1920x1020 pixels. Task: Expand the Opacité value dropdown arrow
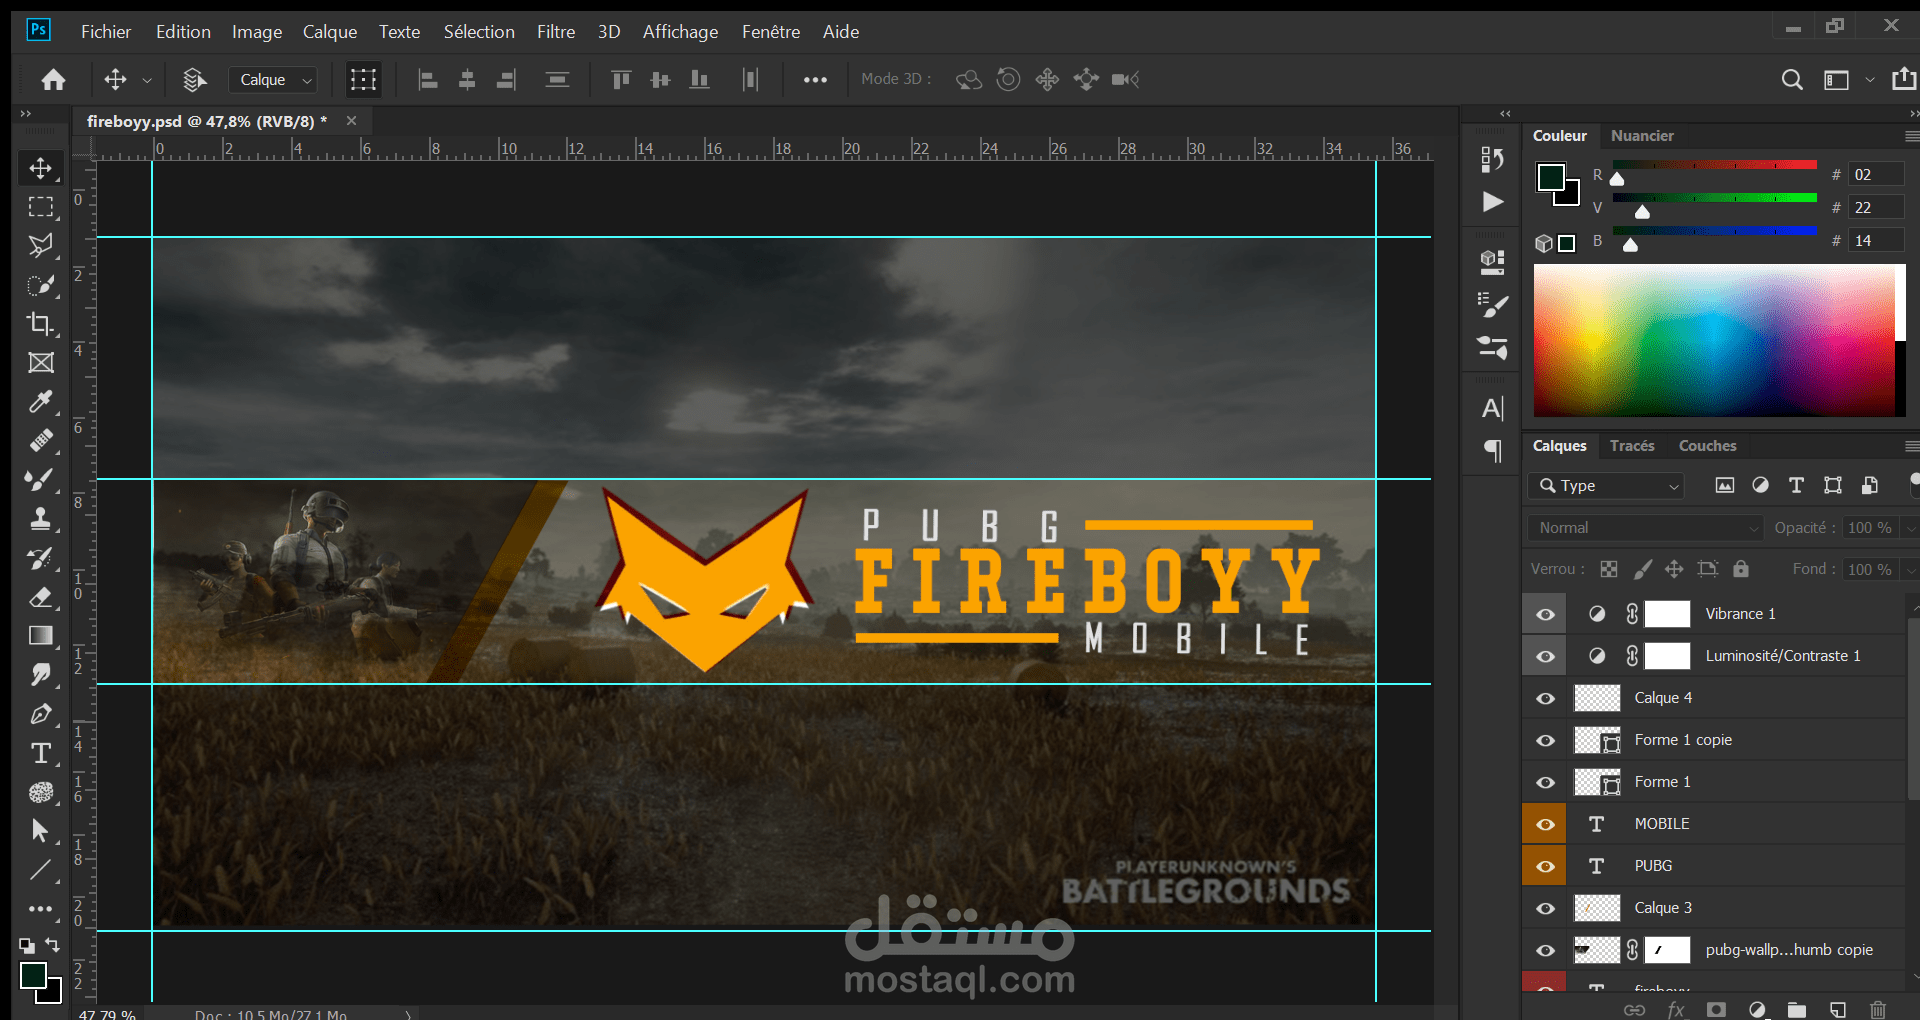(x=1911, y=527)
